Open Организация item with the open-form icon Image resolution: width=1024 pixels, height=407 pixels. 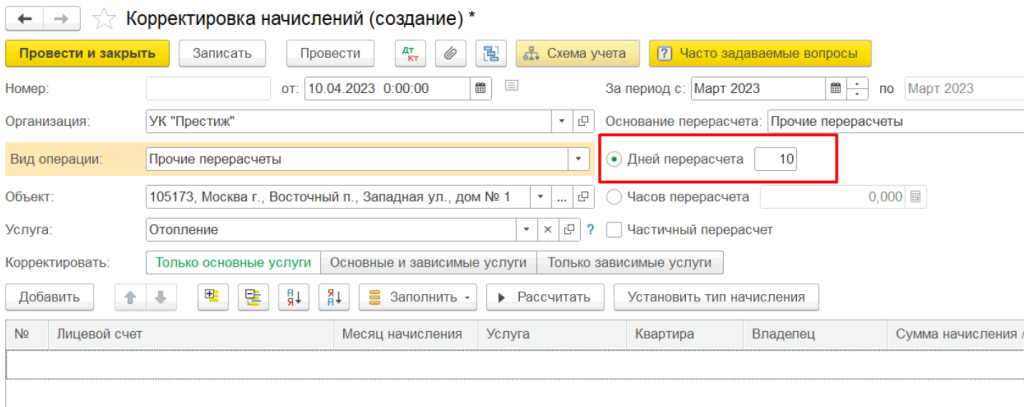pos(583,122)
